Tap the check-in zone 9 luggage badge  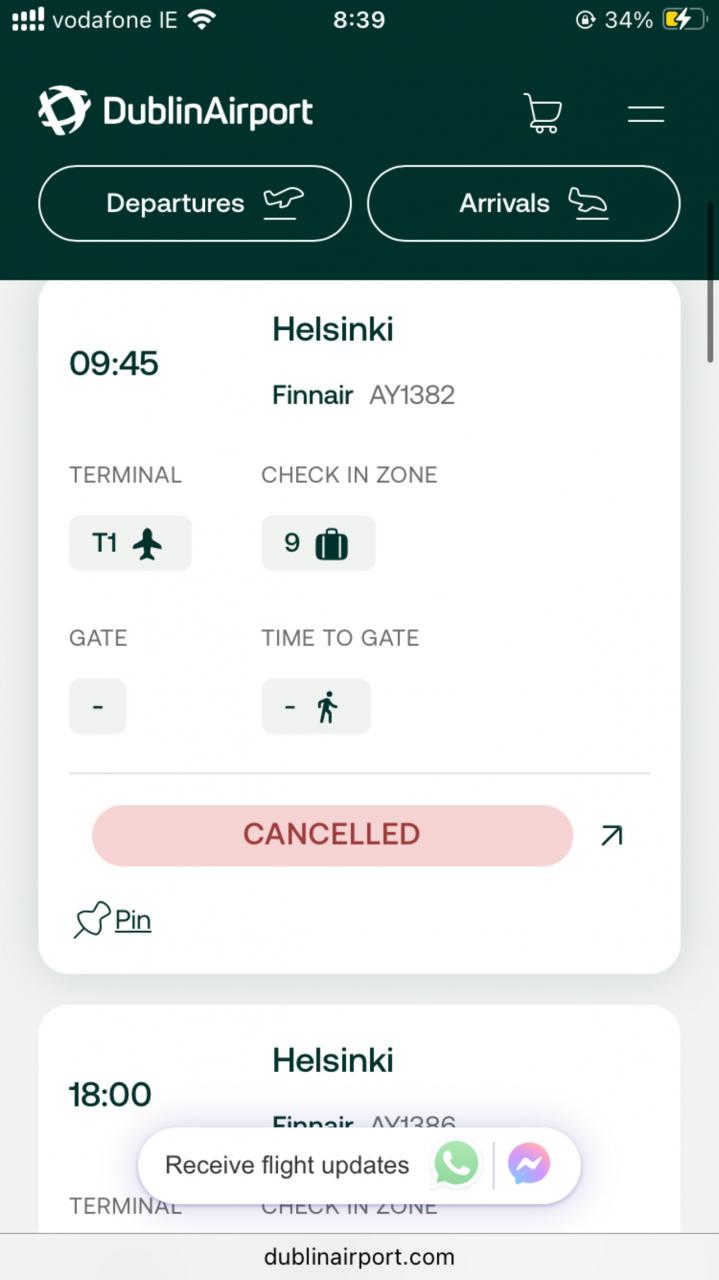tap(318, 543)
